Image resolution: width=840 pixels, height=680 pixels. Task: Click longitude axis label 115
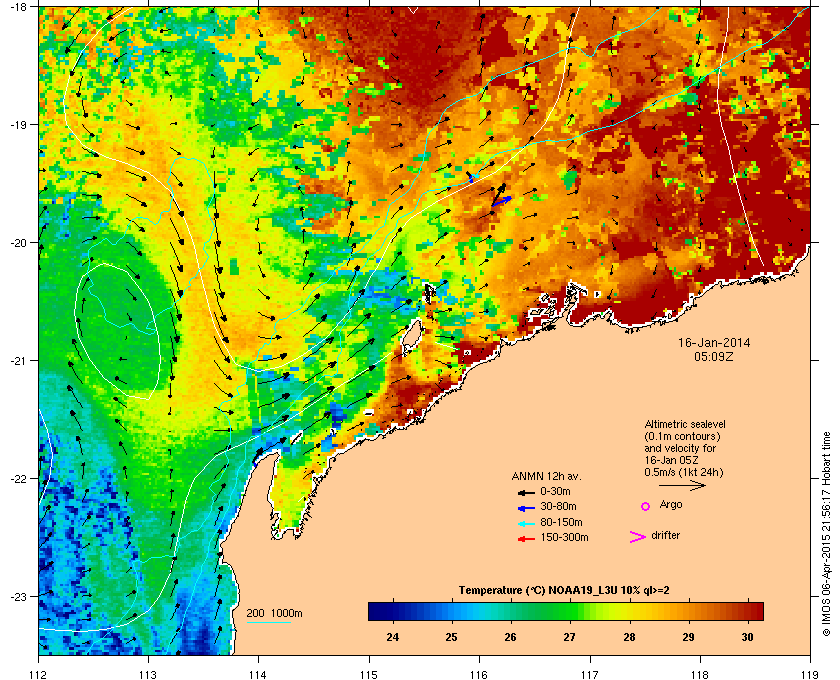tap(369, 674)
